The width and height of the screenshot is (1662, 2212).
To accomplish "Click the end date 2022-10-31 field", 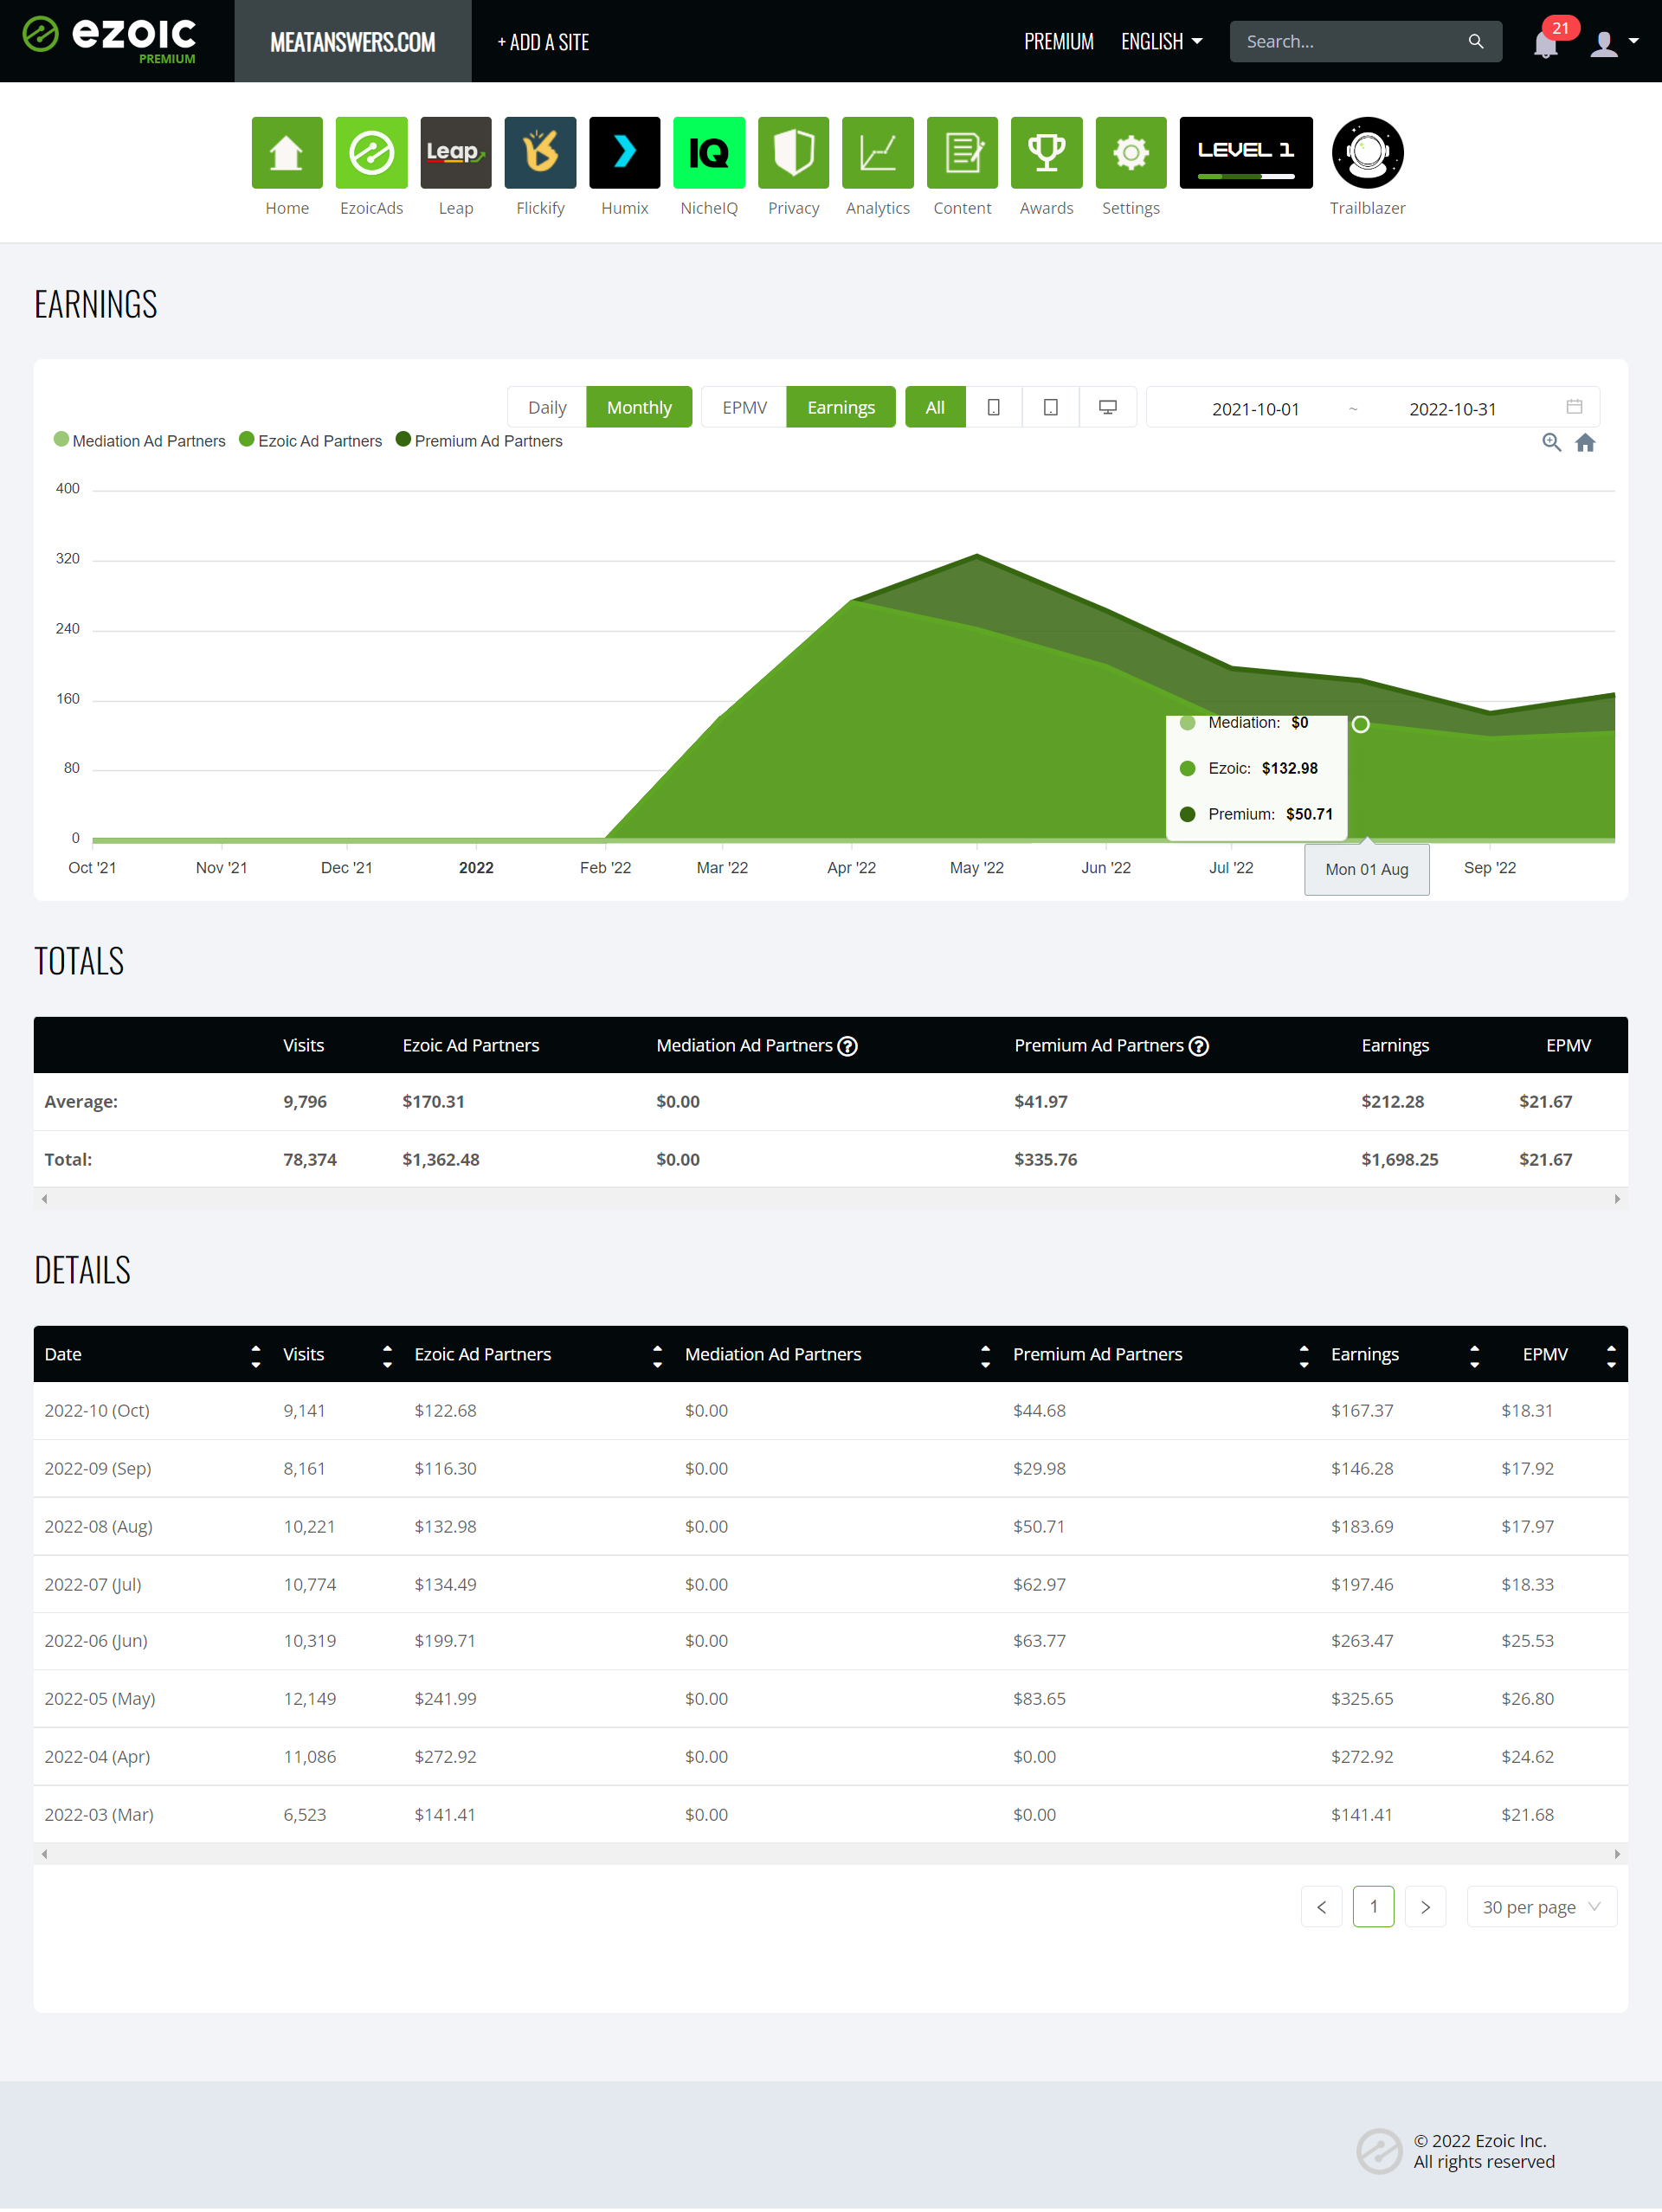I will [x=1453, y=409].
